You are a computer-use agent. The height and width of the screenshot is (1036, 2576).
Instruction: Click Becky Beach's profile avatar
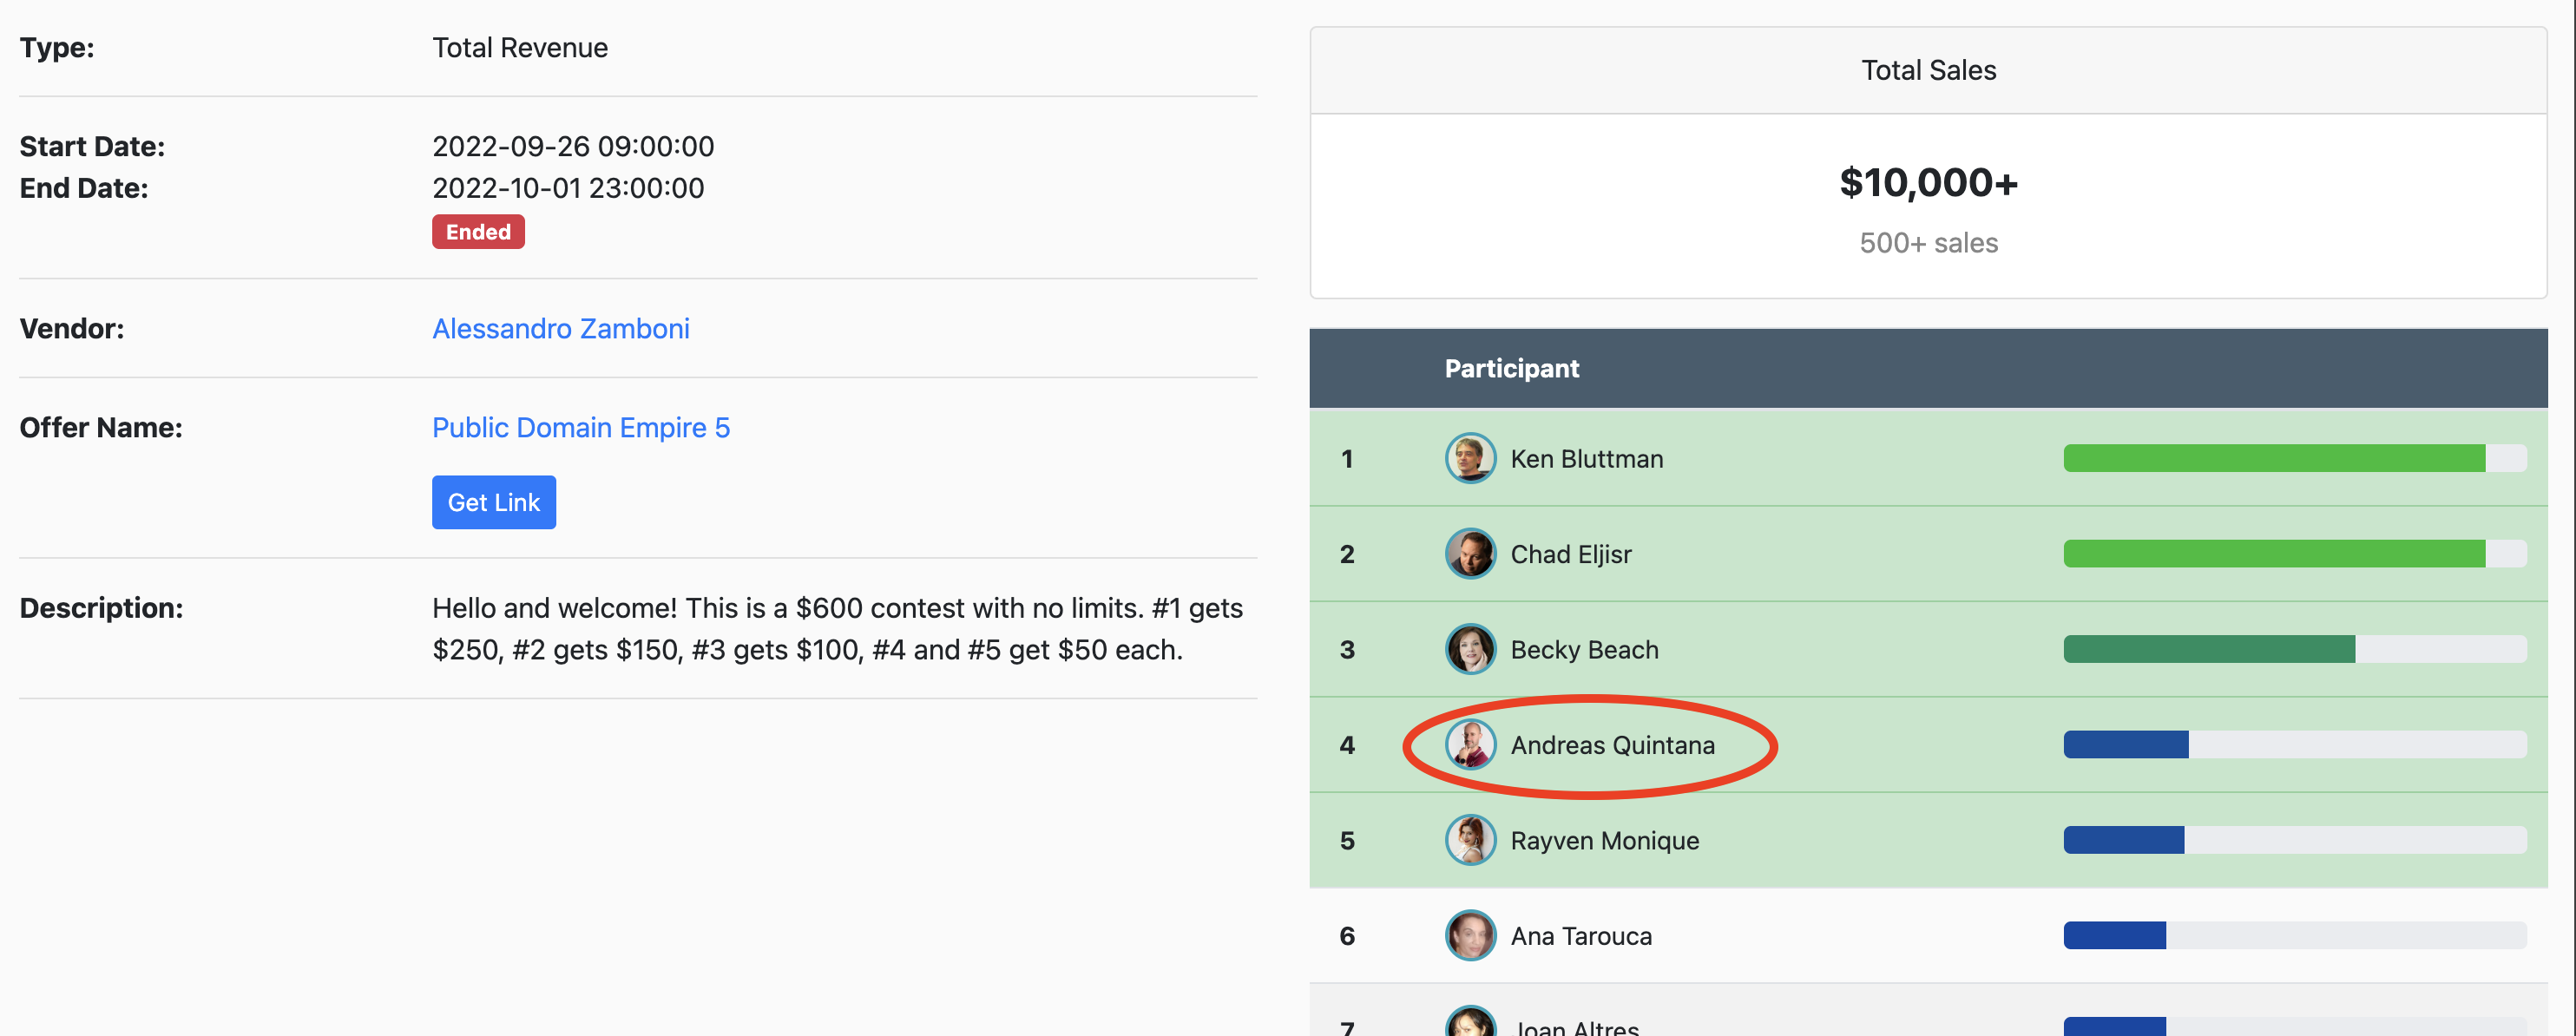[x=1470, y=650]
